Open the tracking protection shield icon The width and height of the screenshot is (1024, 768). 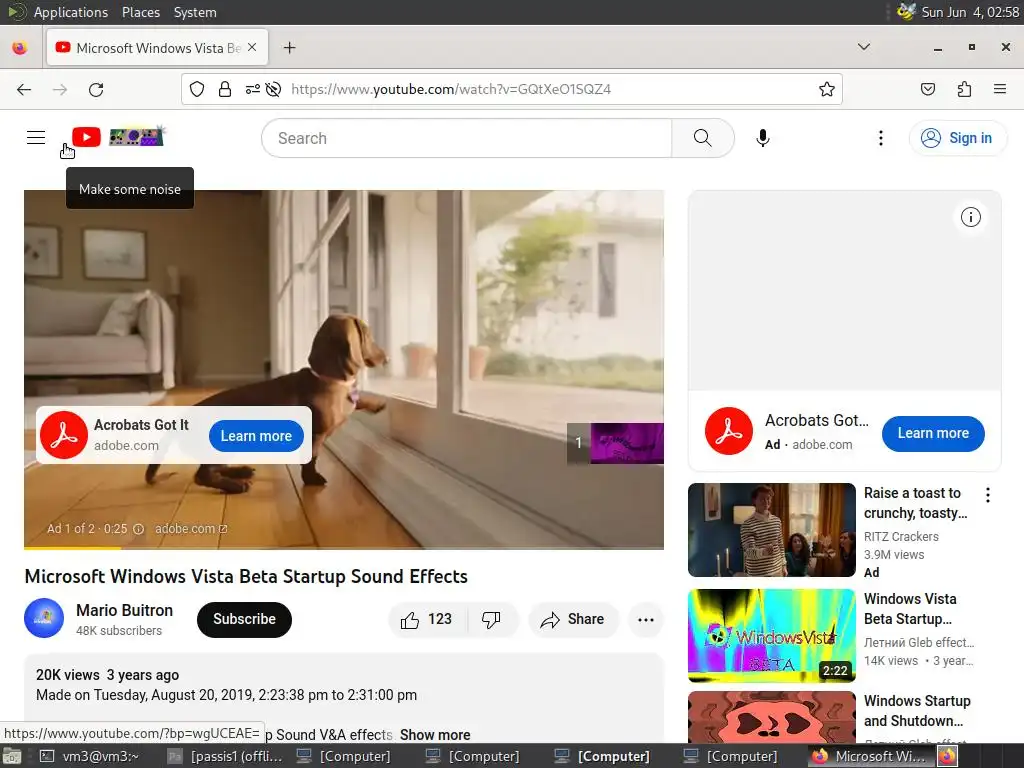pyautogui.click(x=197, y=89)
